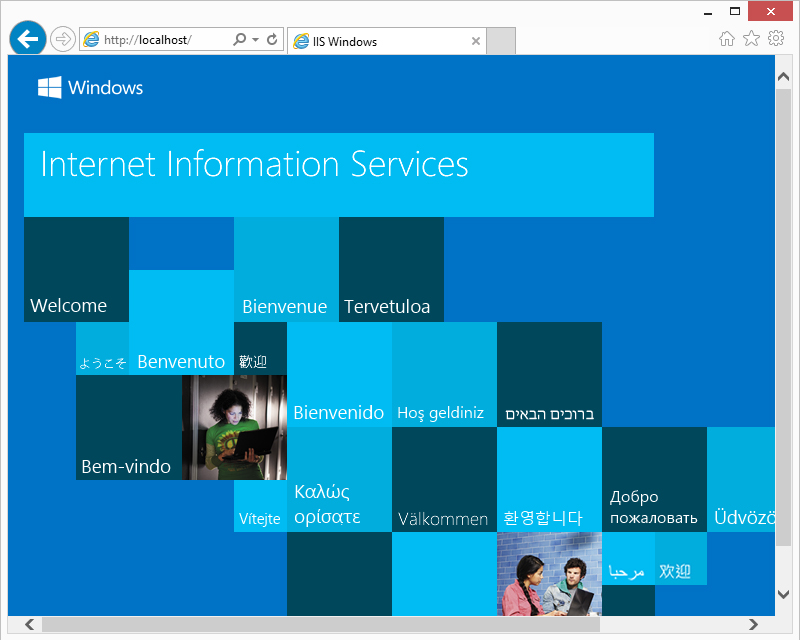Click the horizontal scrollbar left arrow
Screen dimensions: 800x640
point(30,624)
